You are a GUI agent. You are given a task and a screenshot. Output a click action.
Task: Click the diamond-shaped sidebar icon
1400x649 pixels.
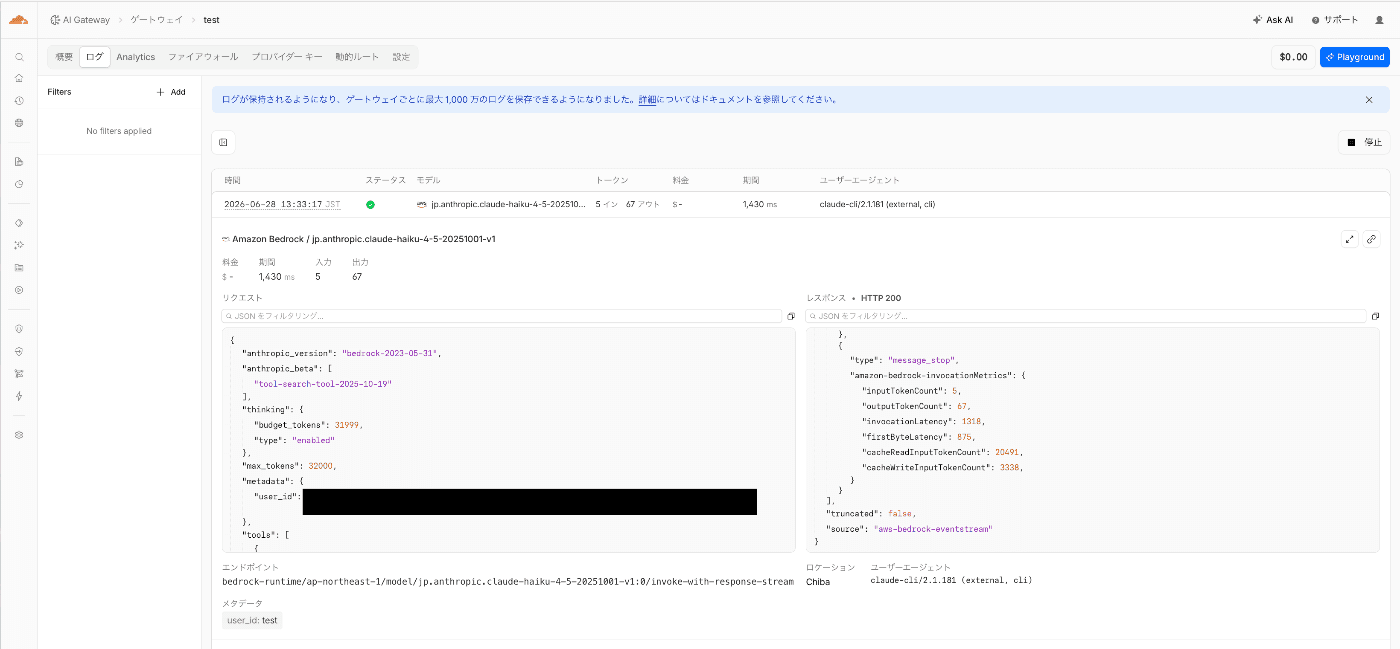19,222
